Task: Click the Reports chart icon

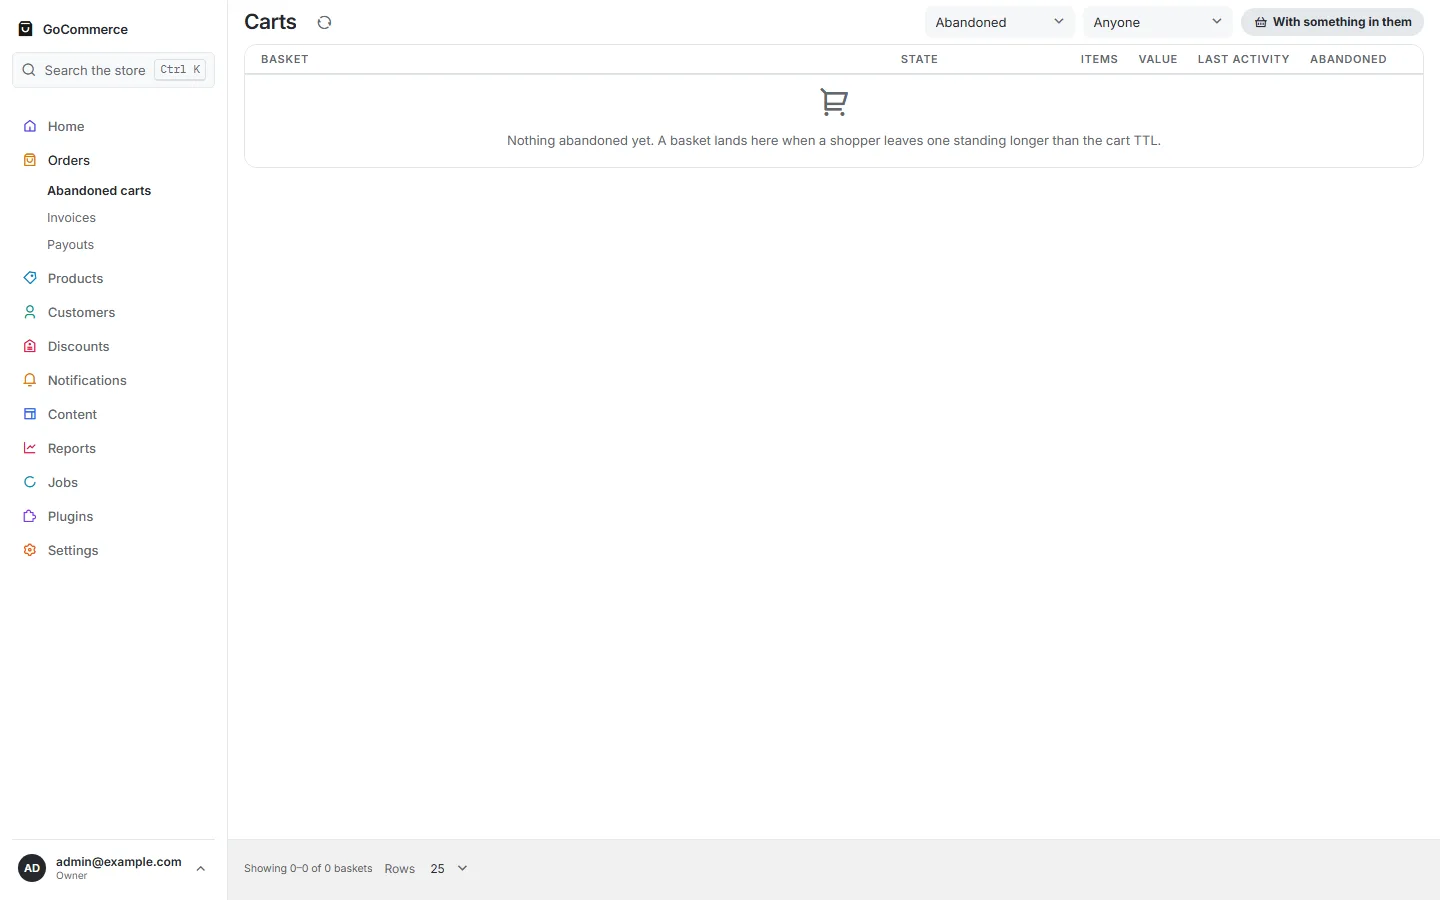Action: point(30,448)
